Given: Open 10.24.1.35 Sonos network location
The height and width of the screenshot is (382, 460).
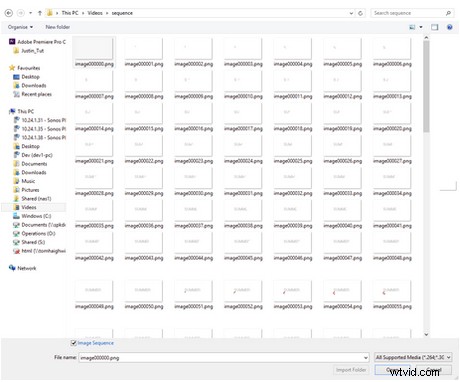Looking at the screenshot, I should click(40, 129).
